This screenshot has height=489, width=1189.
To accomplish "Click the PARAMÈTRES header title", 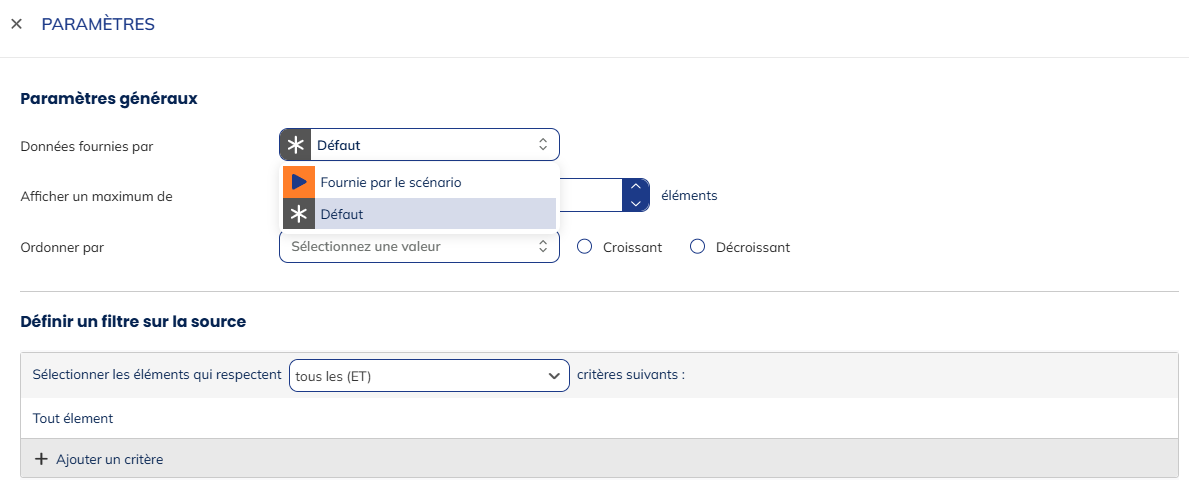I will point(98,24).
